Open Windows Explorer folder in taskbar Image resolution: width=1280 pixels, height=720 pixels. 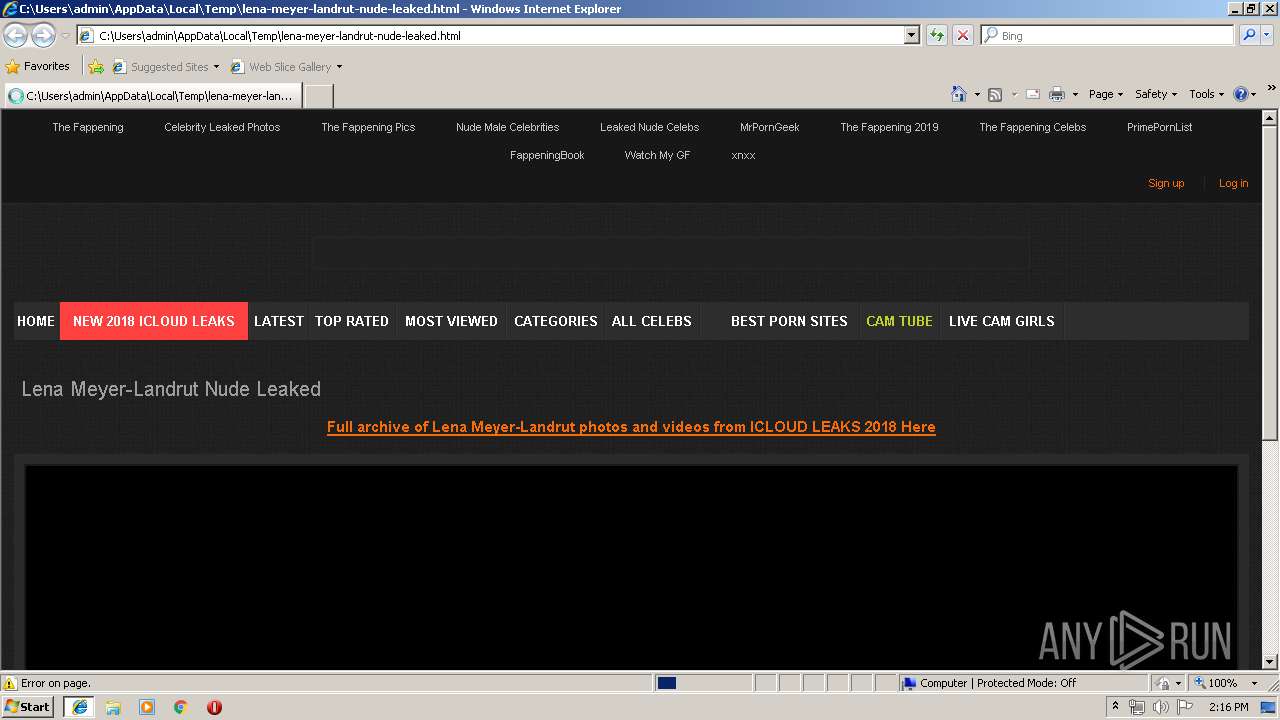click(113, 707)
